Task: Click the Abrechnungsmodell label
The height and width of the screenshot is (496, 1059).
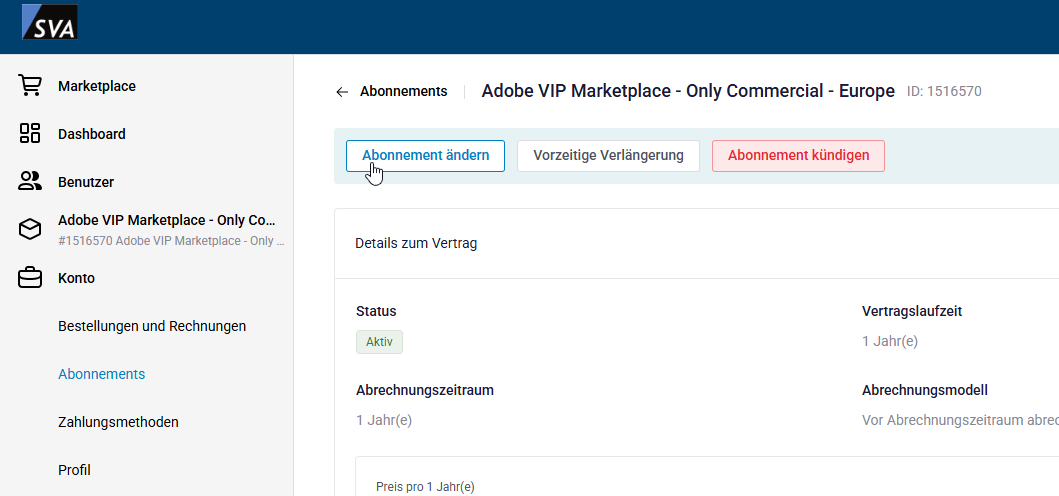Action: (x=925, y=391)
